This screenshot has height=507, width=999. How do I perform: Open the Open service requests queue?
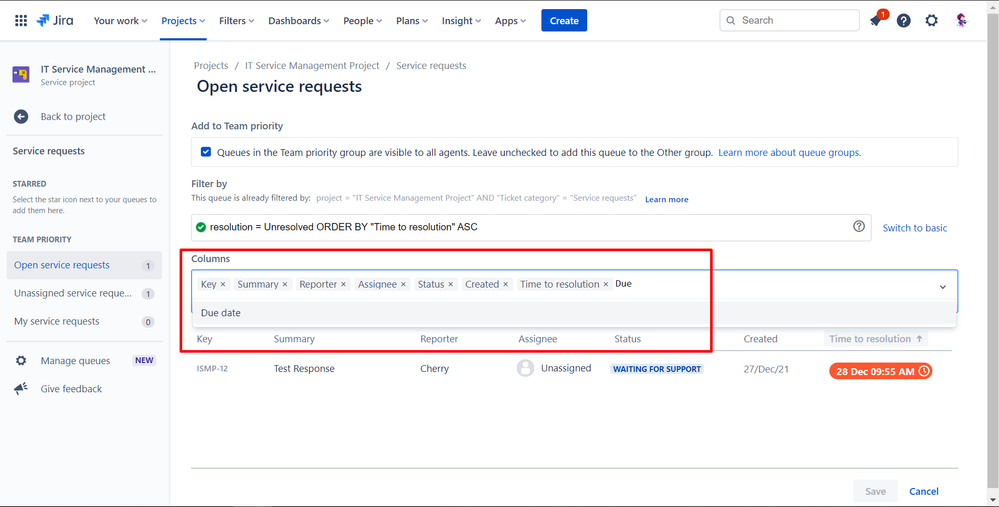[x=83, y=265]
